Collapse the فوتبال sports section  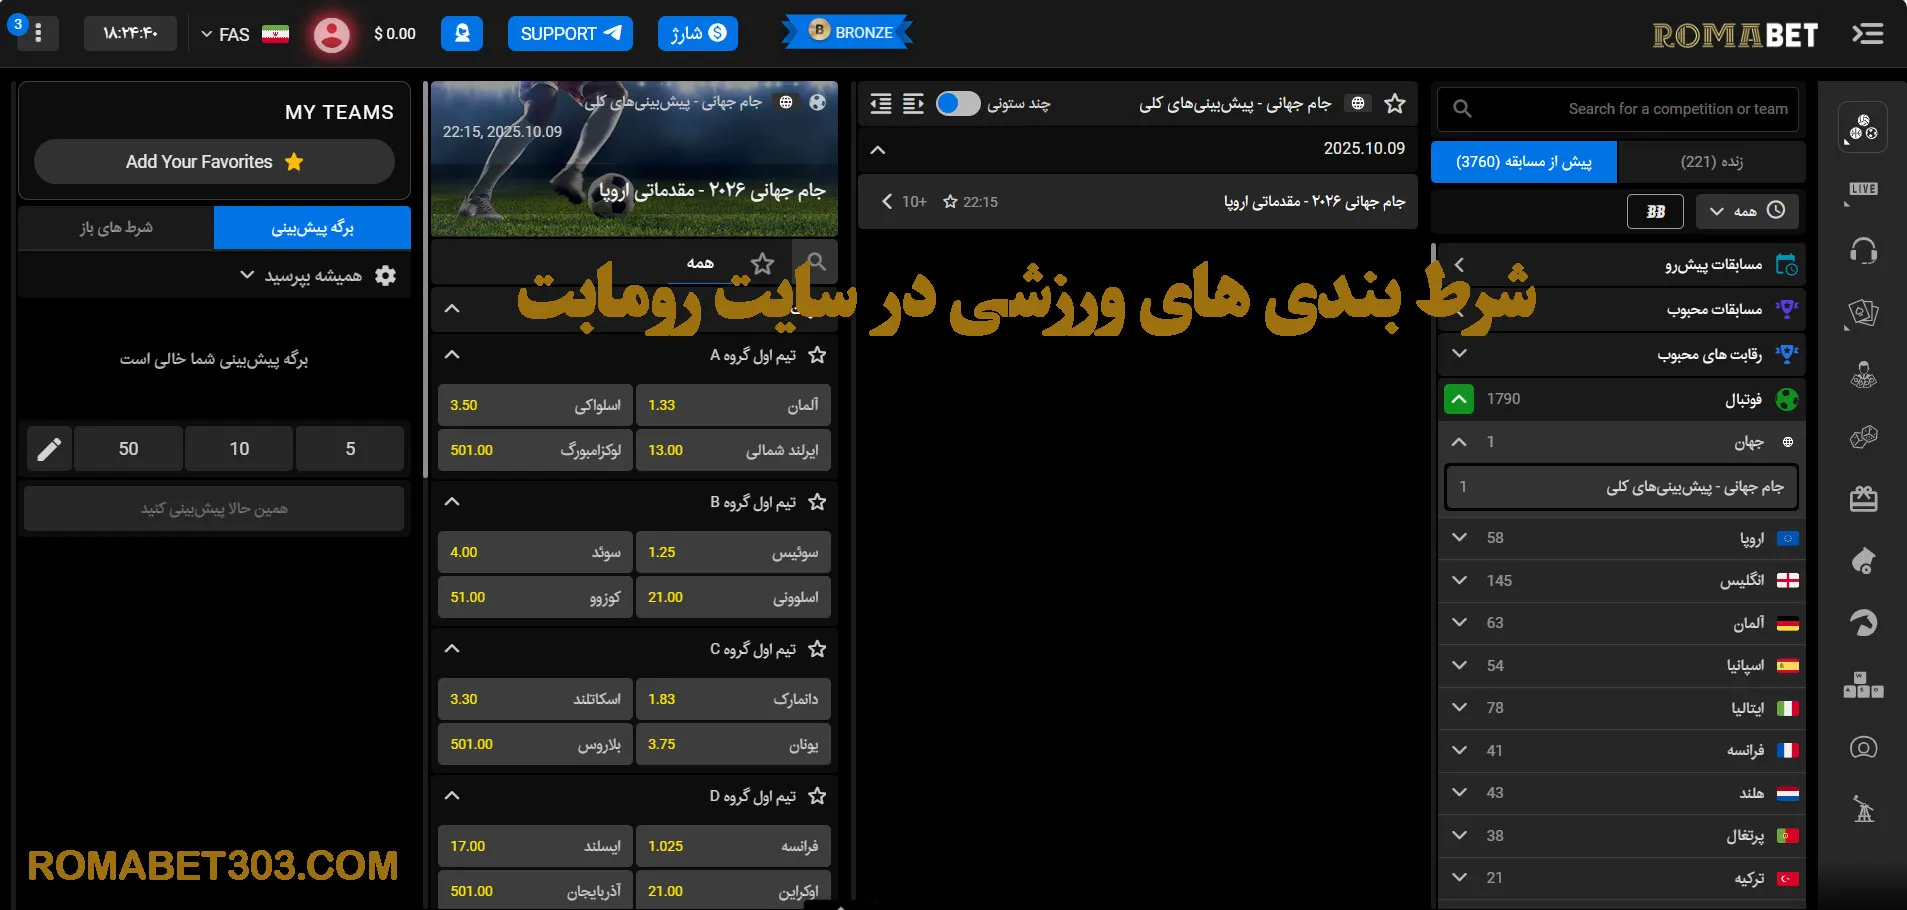click(1459, 398)
